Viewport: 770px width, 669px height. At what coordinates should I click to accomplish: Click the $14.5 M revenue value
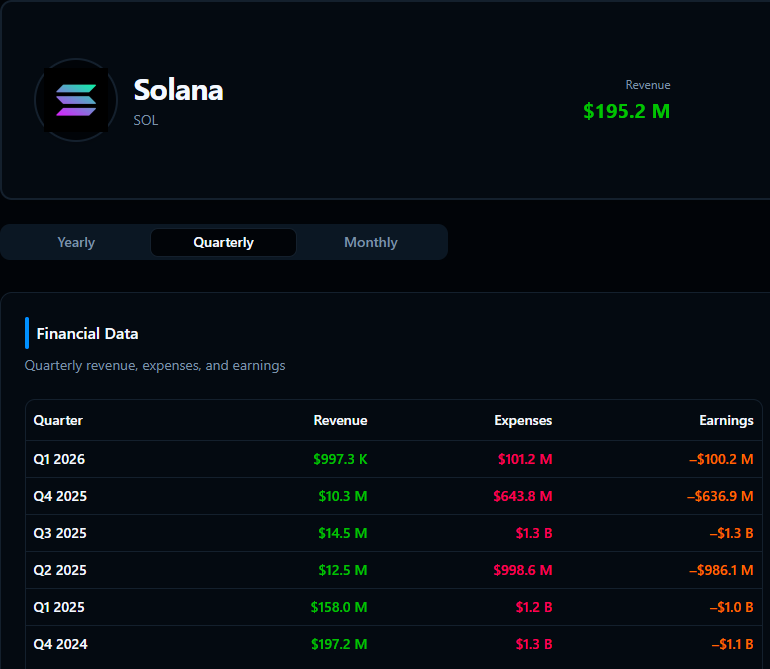(x=343, y=533)
